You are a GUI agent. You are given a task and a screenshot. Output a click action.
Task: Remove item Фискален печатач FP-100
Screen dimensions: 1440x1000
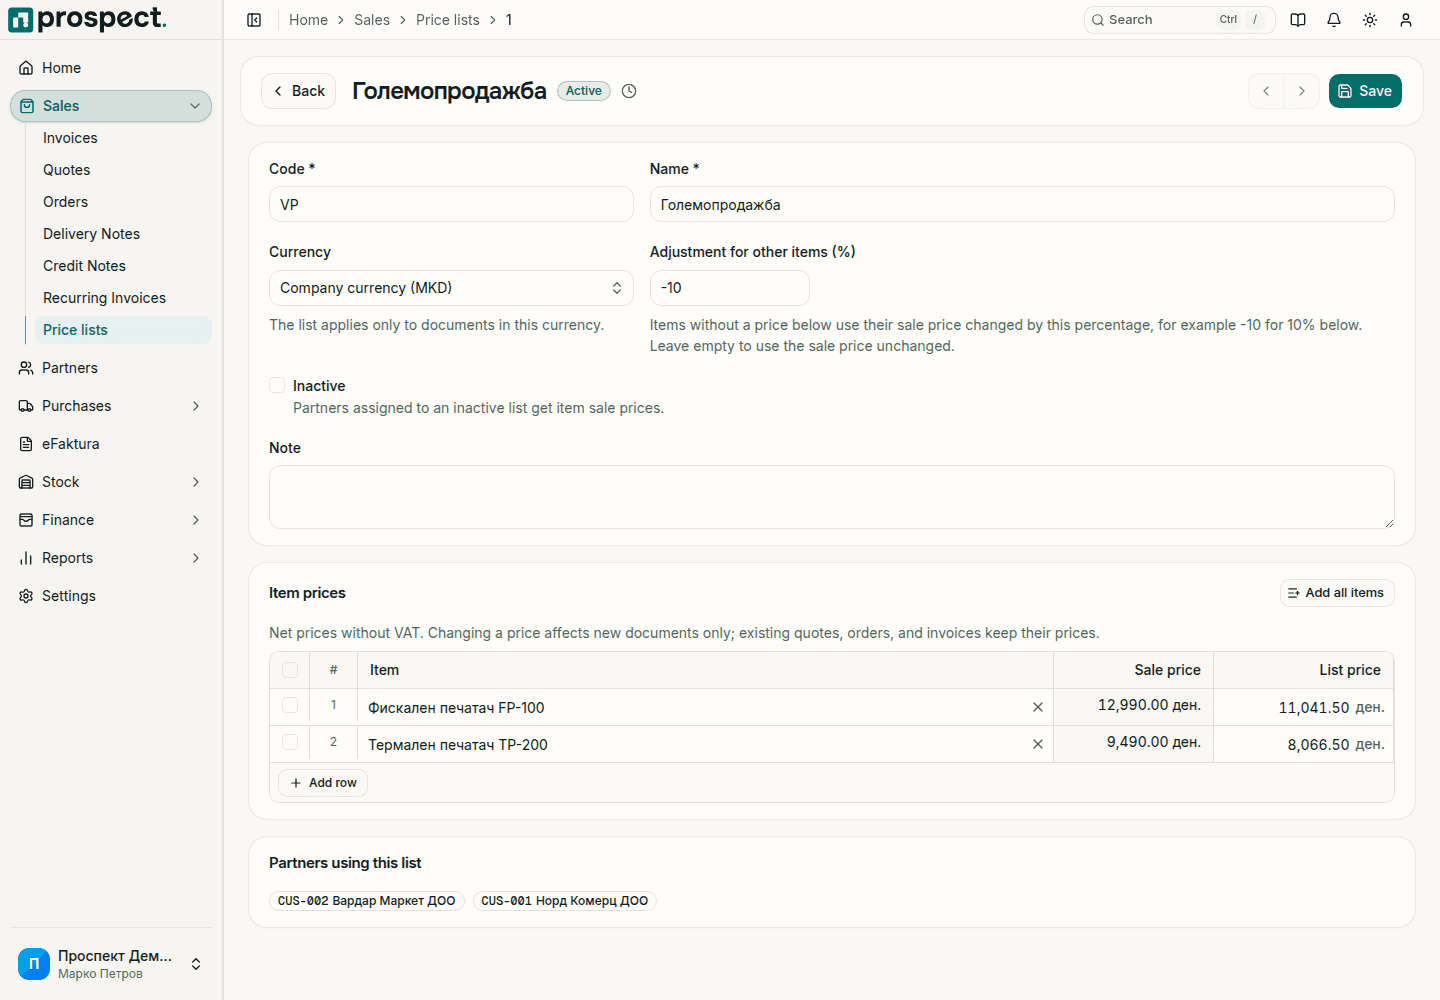tap(1038, 707)
